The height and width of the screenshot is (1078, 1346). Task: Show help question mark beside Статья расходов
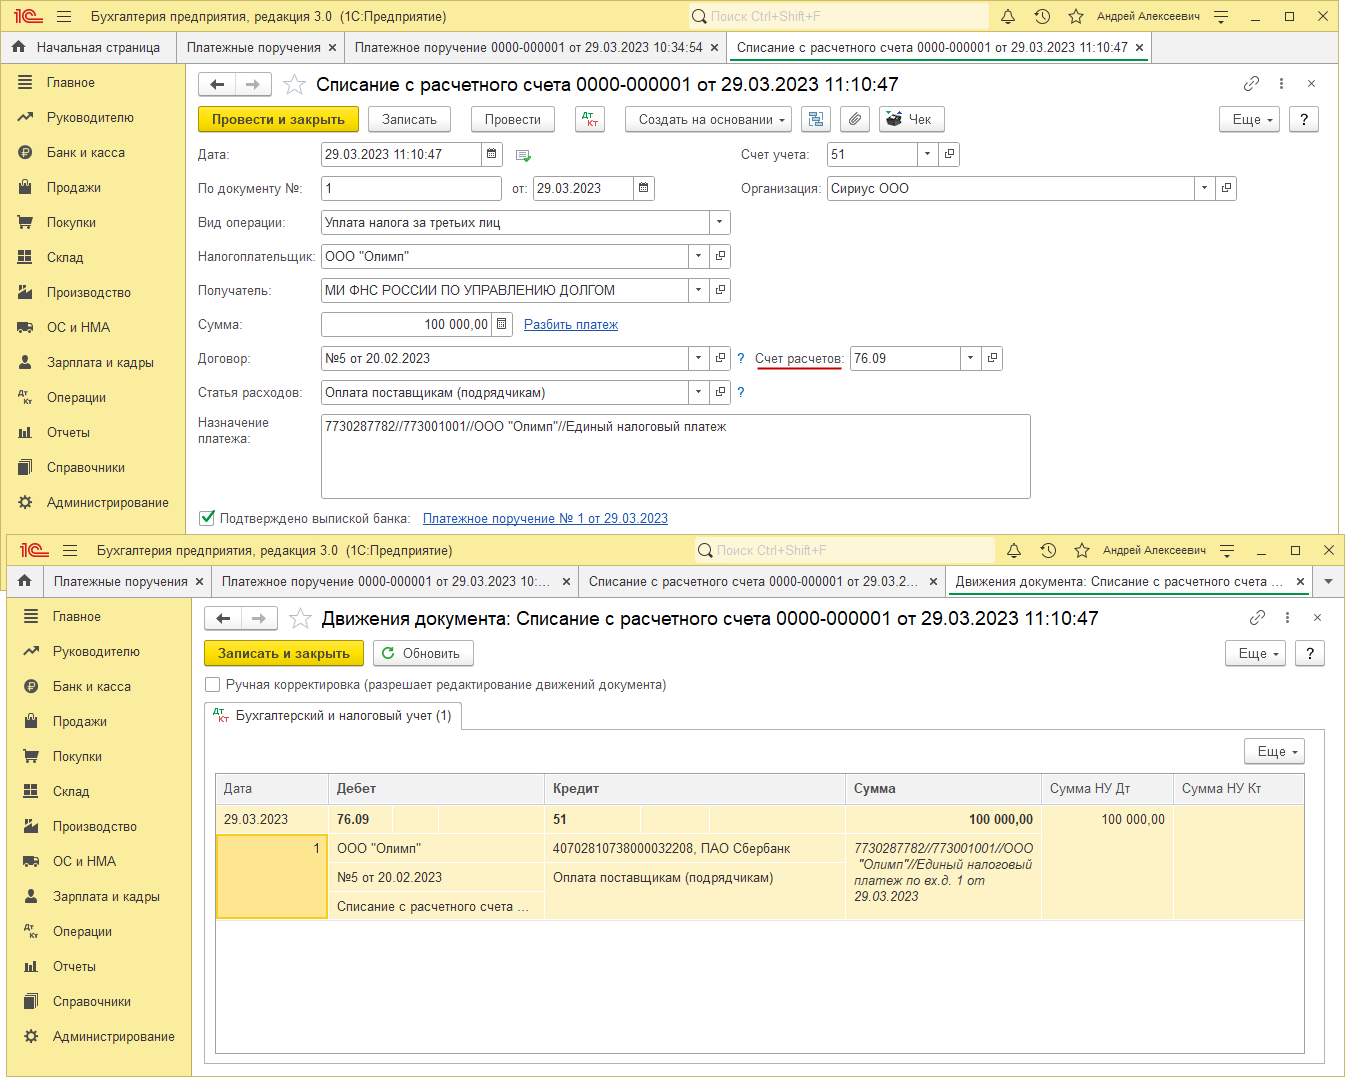[741, 392]
